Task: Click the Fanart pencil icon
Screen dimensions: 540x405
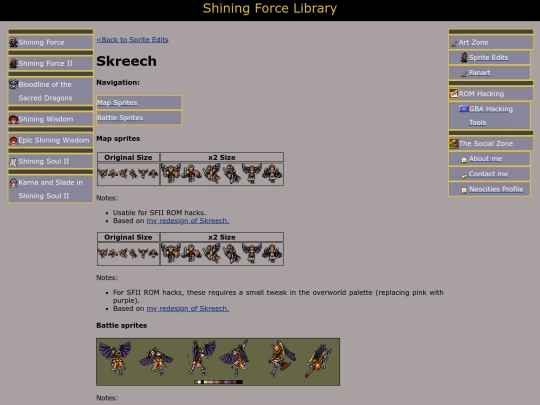Action: 464,73
